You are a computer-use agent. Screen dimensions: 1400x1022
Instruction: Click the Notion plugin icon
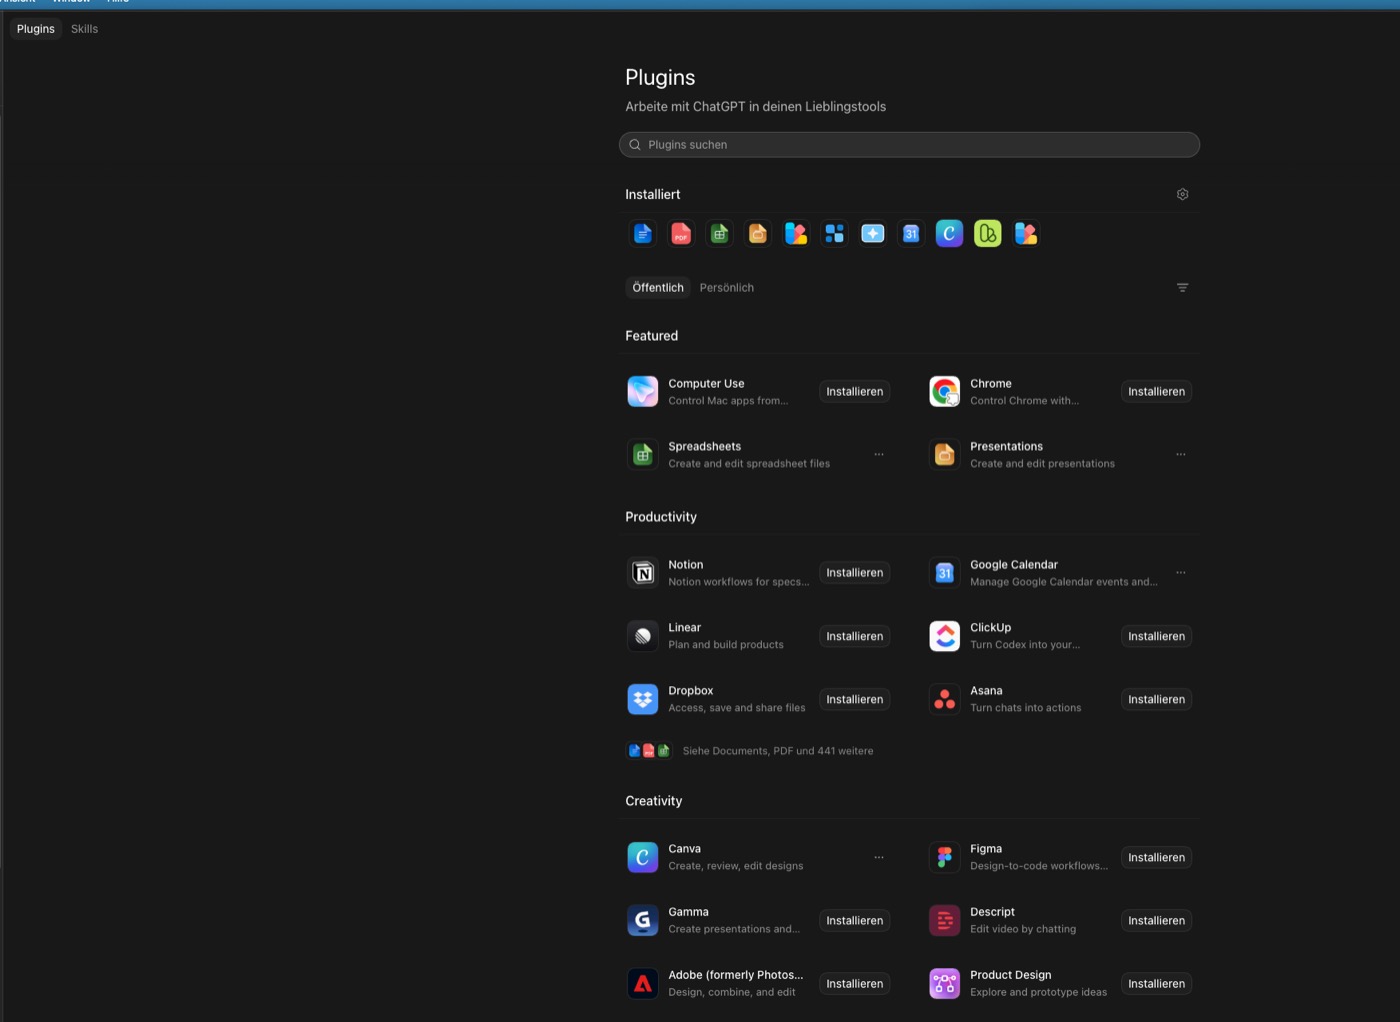(x=643, y=573)
